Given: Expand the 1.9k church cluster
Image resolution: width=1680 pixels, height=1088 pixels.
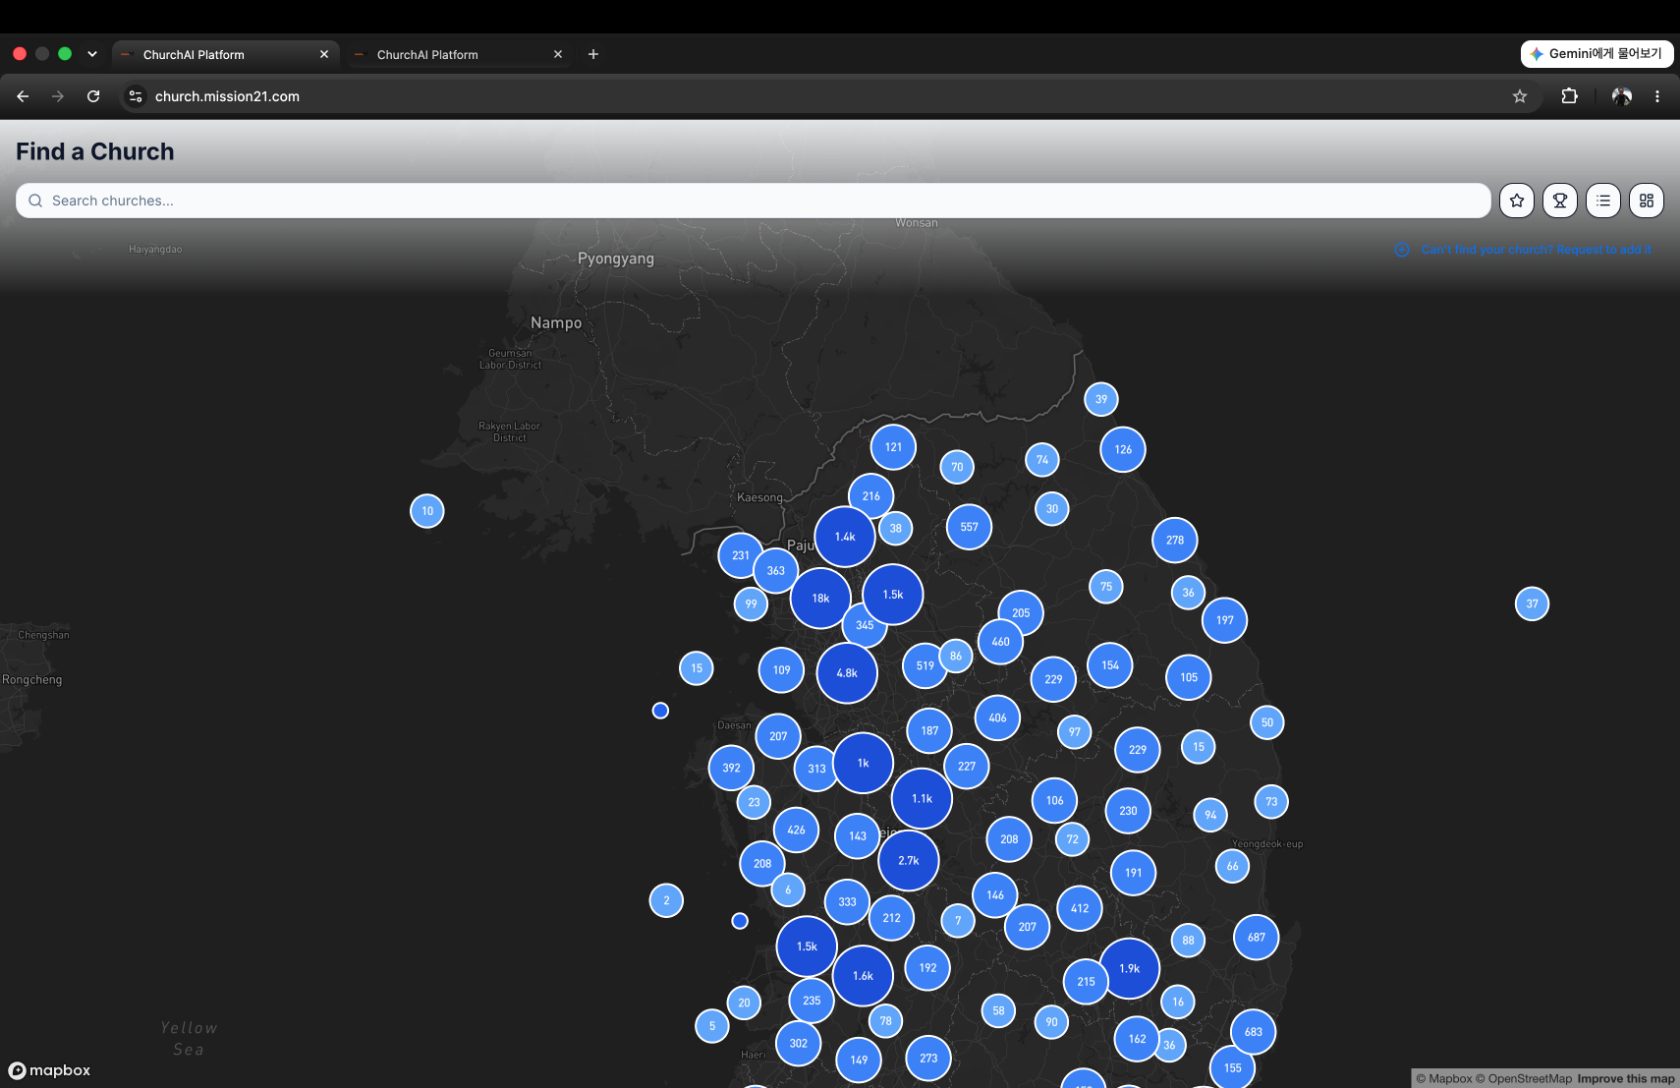Looking at the screenshot, I should tap(1129, 968).
